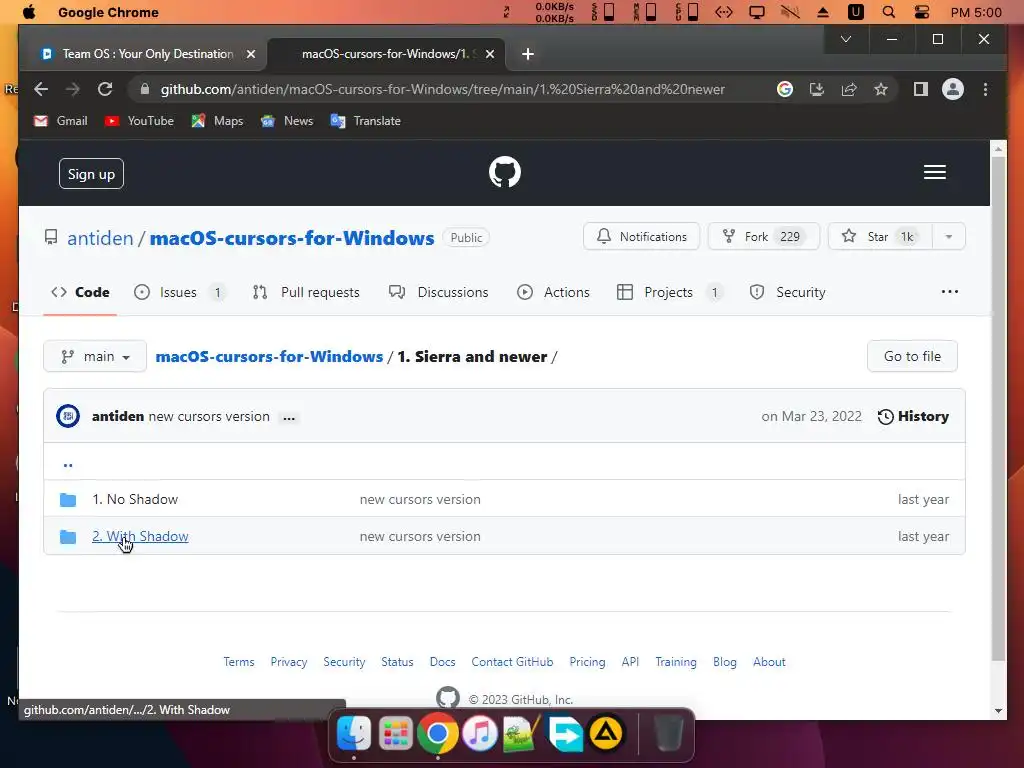This screenshot has width=1024, height=768.
Task: Open the Chrome three-dot menu
Action: coord(985,89)
